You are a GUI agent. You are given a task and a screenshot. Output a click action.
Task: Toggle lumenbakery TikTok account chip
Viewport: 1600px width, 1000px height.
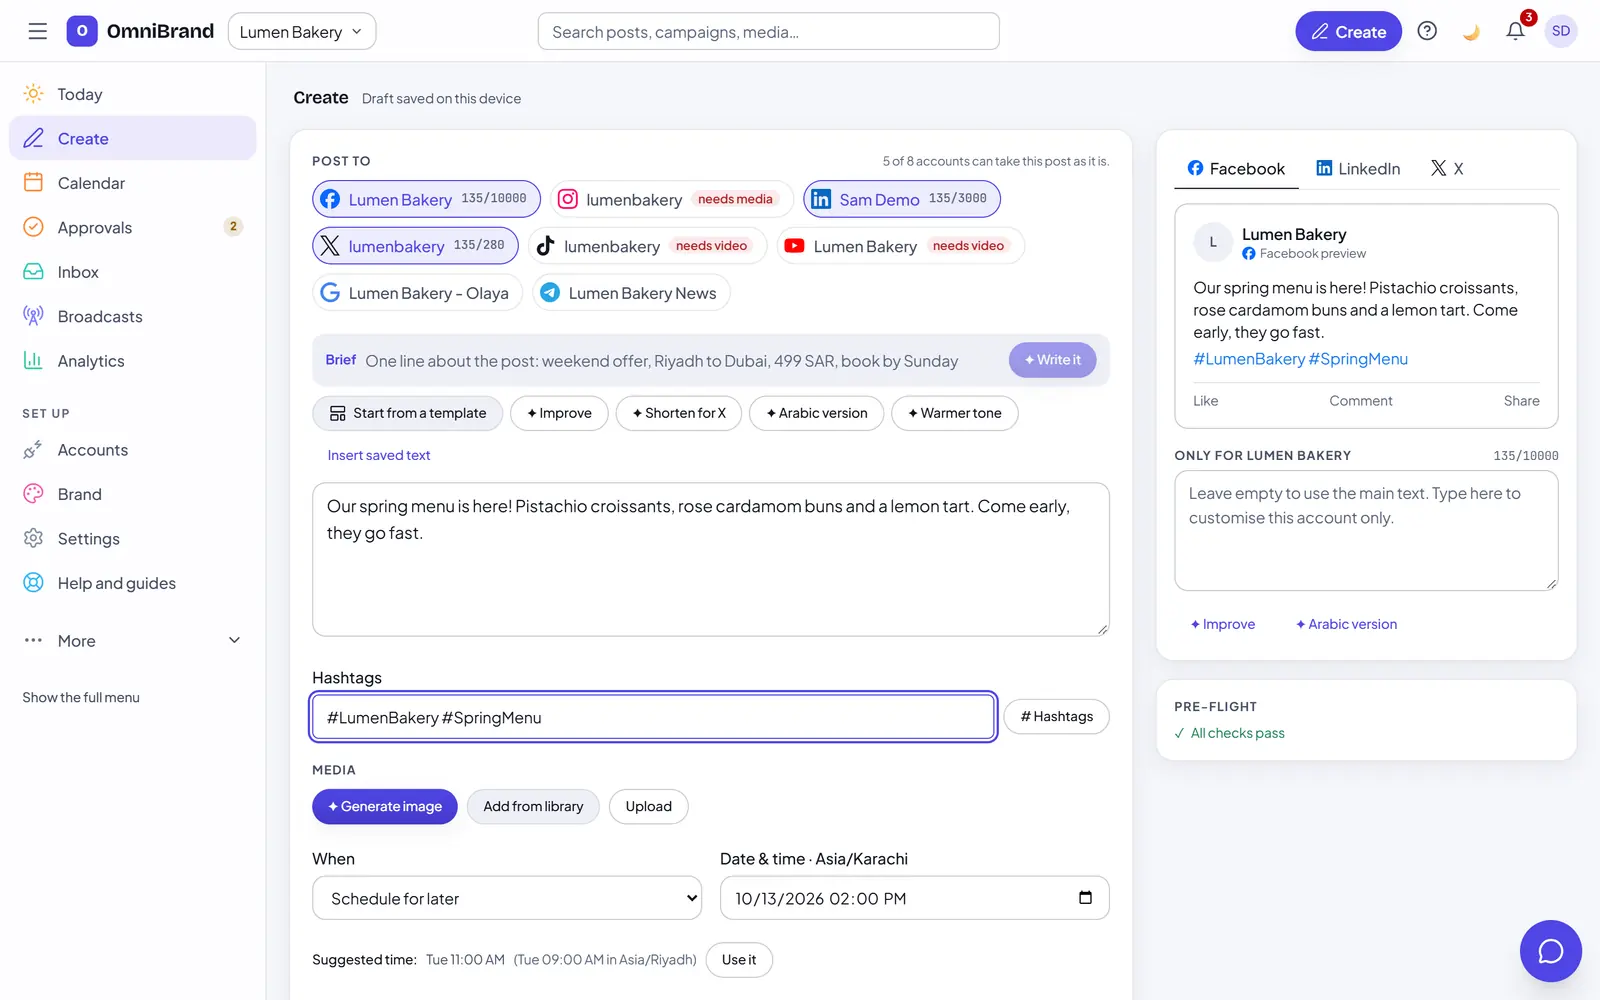pos(646,246)
